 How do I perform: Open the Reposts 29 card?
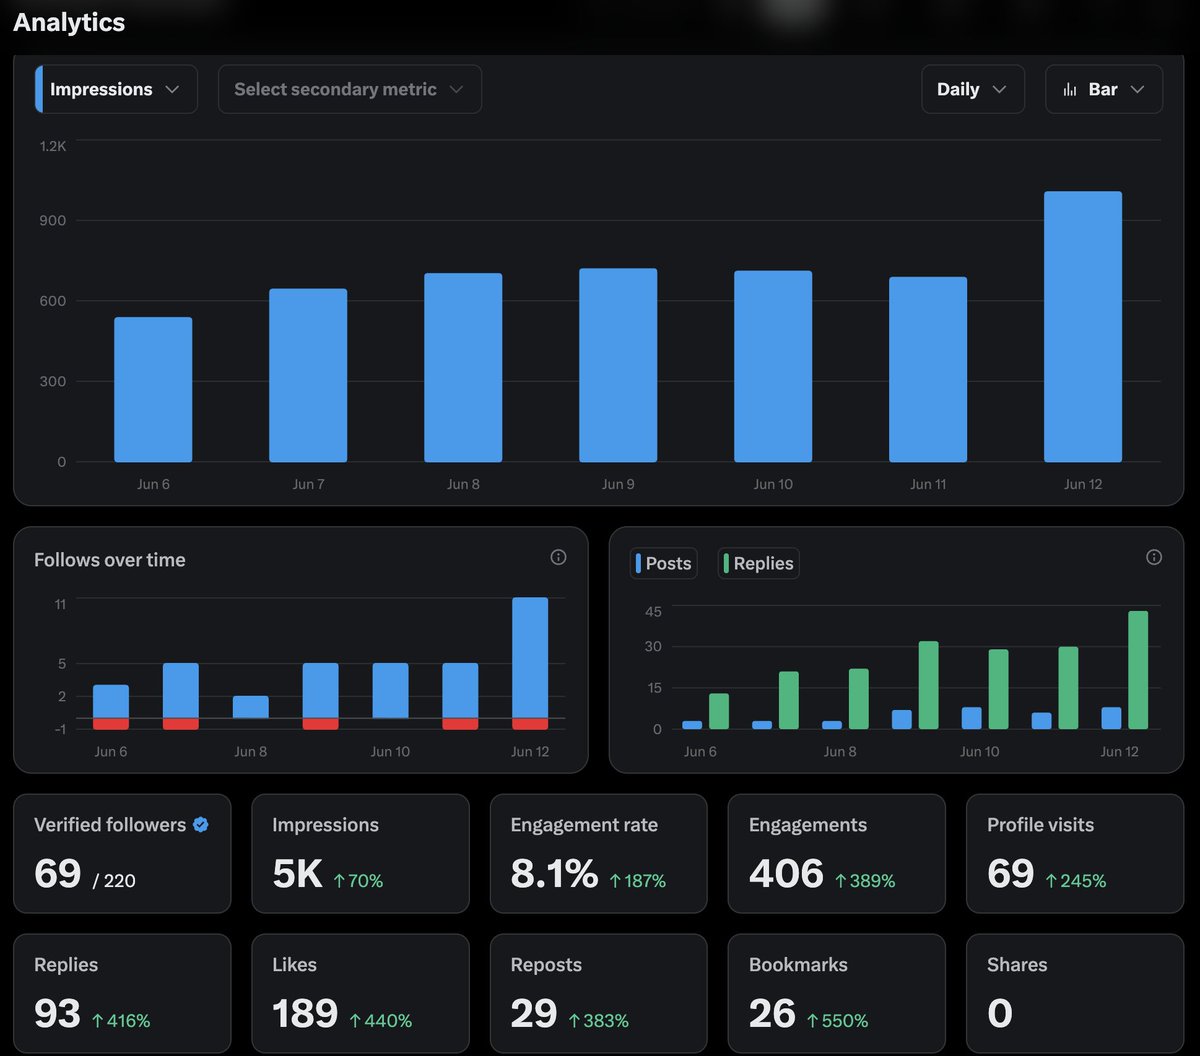[598, 994]
